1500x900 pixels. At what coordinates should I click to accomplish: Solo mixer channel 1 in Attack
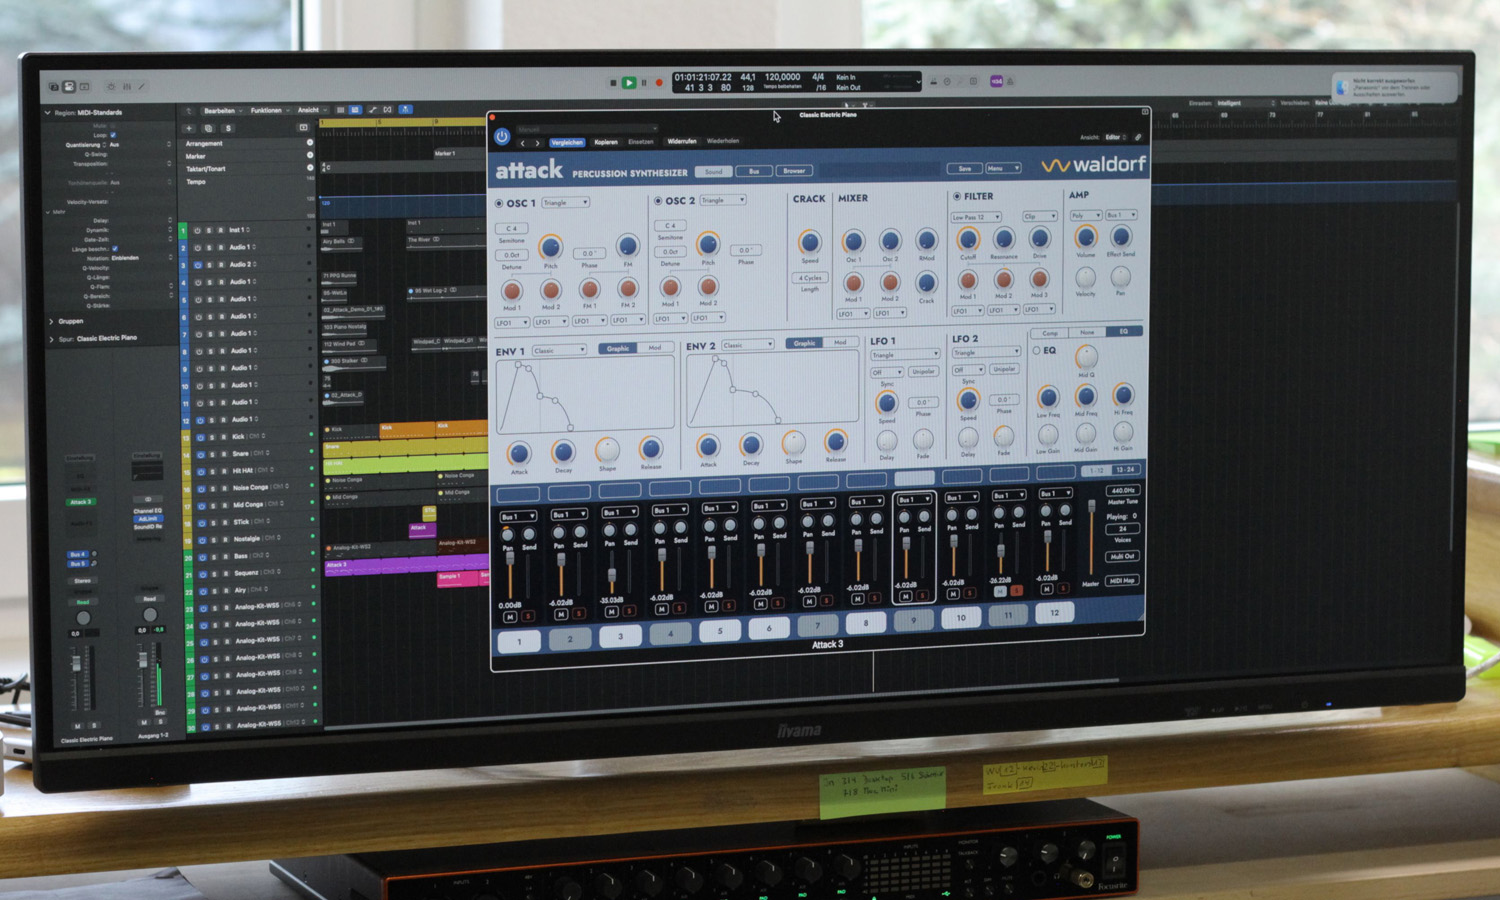coord(527,617)
